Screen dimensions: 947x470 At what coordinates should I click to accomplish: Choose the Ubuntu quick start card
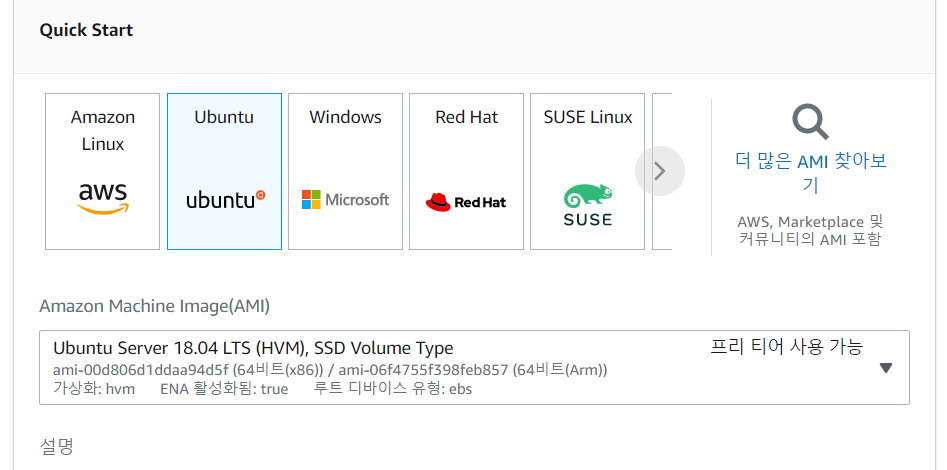[x=224, y=172]
